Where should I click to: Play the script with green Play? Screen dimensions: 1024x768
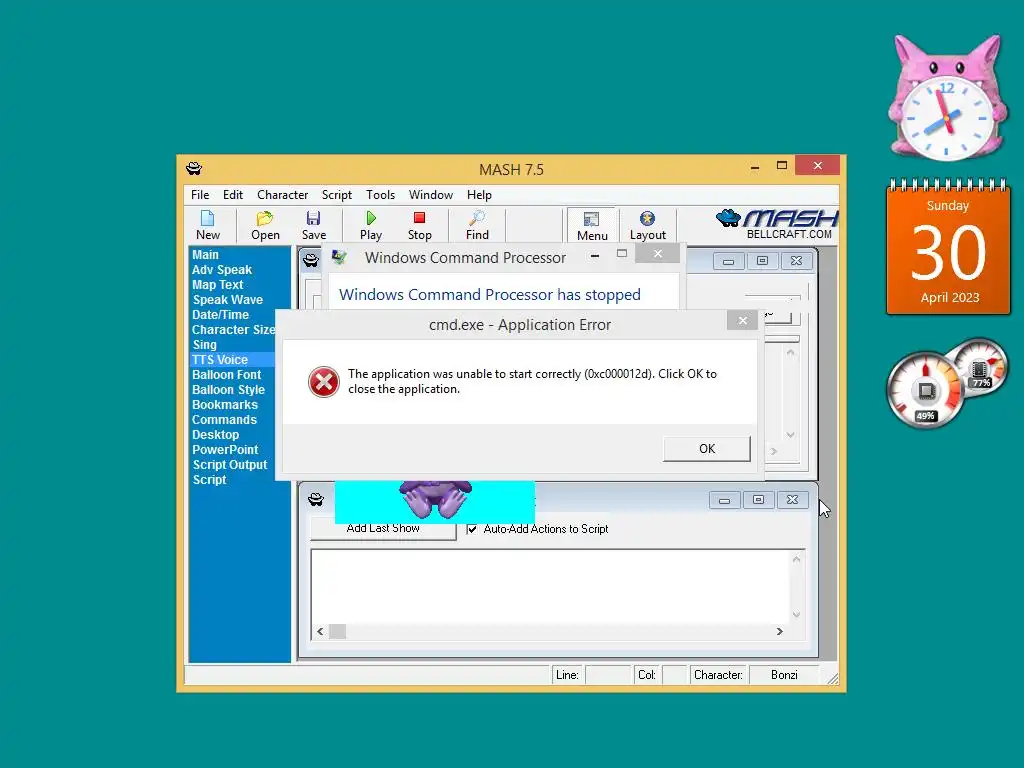click(x=371, y=225)
